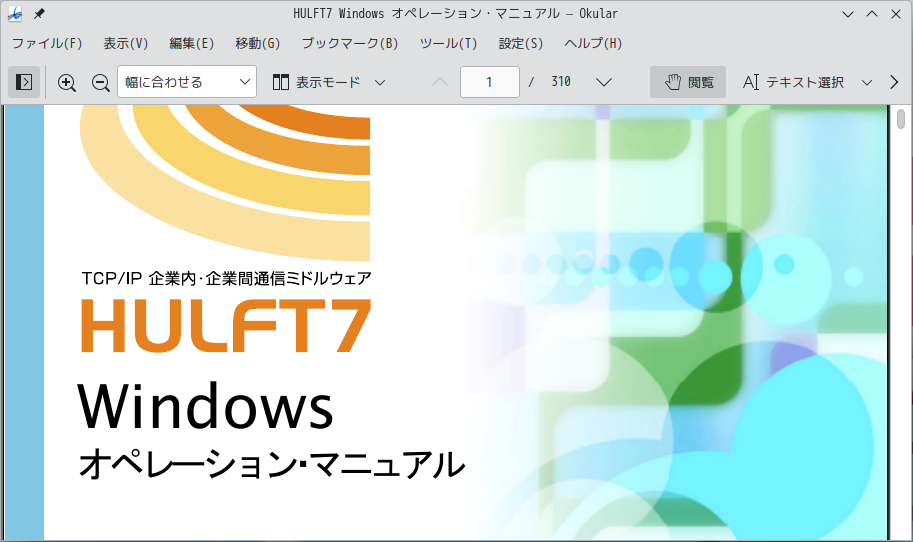Click the Okular app icon in title bar
The image size is (913, 542).
pyautogui.click(x=15, y=14)
